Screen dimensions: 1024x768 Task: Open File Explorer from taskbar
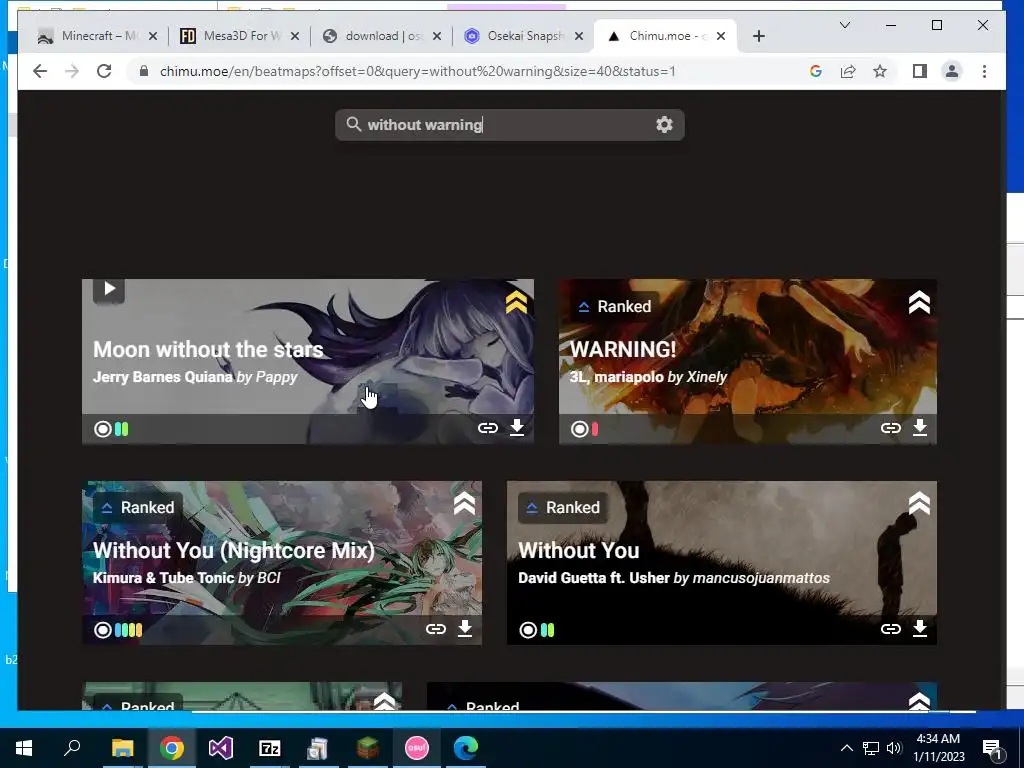tap(122, 748)
